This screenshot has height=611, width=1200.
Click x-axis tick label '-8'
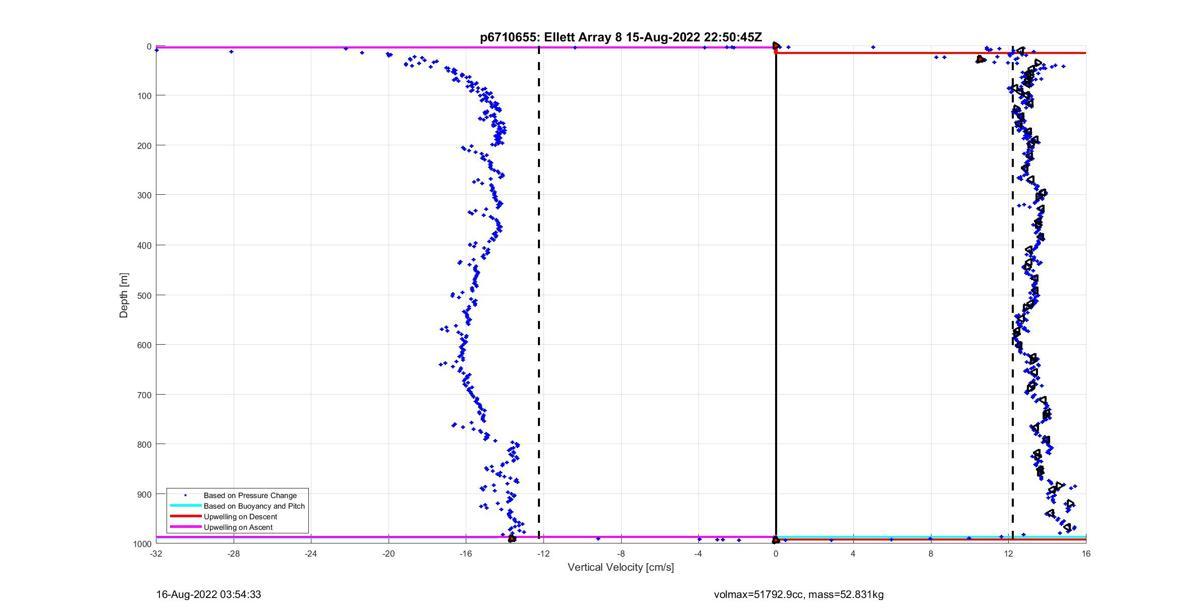tap(621, 553)
